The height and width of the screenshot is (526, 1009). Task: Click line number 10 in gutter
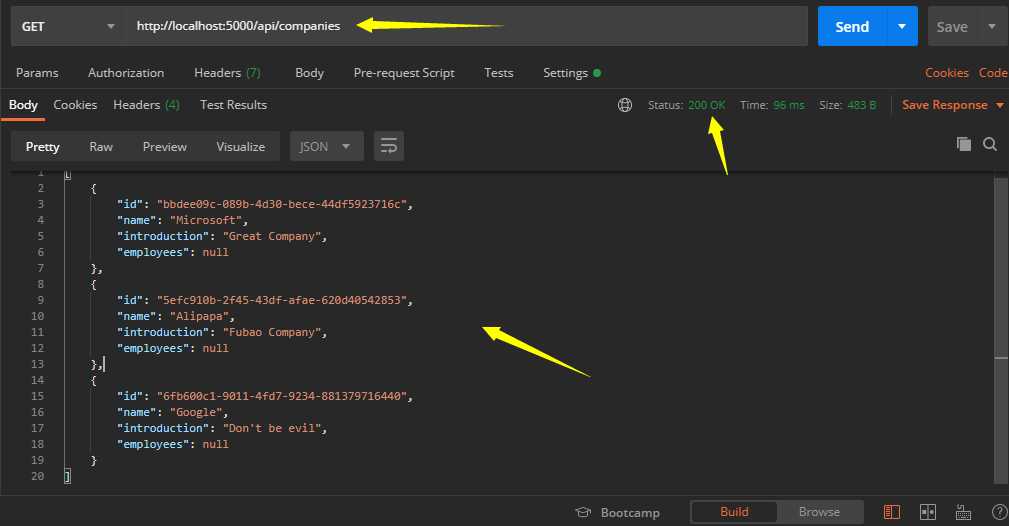[x=37, y=316]
